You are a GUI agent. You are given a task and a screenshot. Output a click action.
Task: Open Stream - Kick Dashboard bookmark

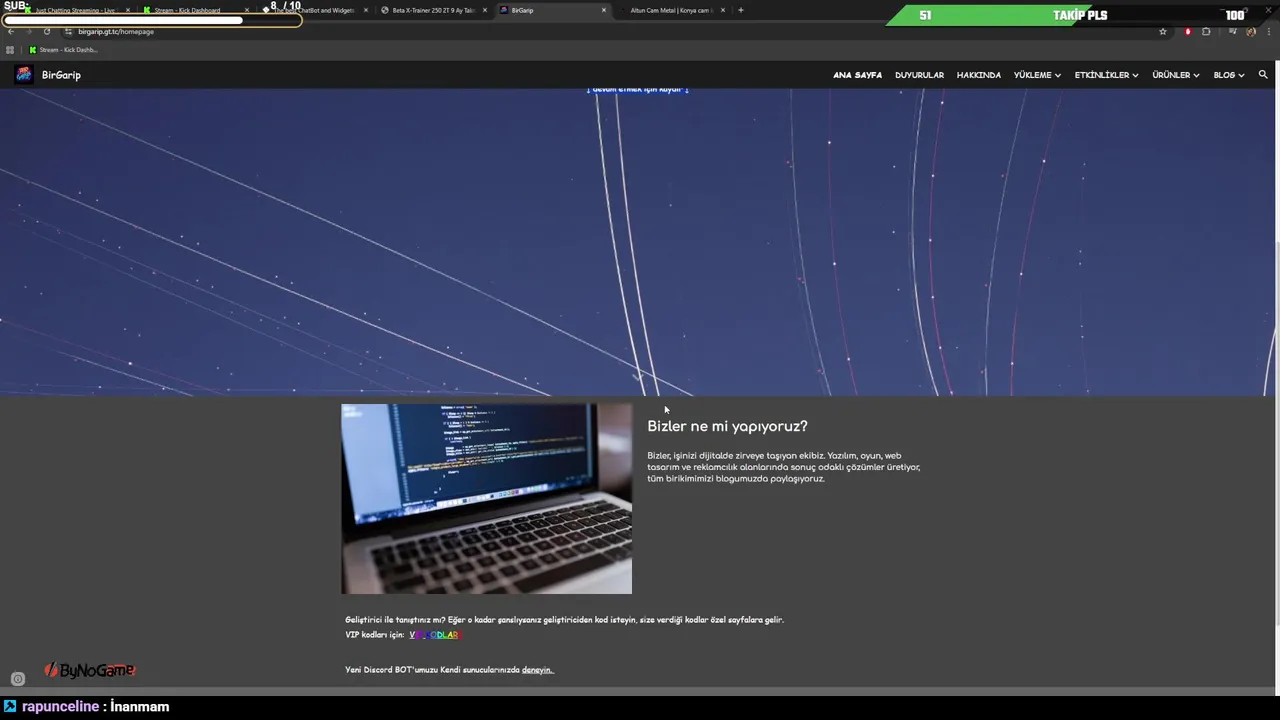[64, 50]
